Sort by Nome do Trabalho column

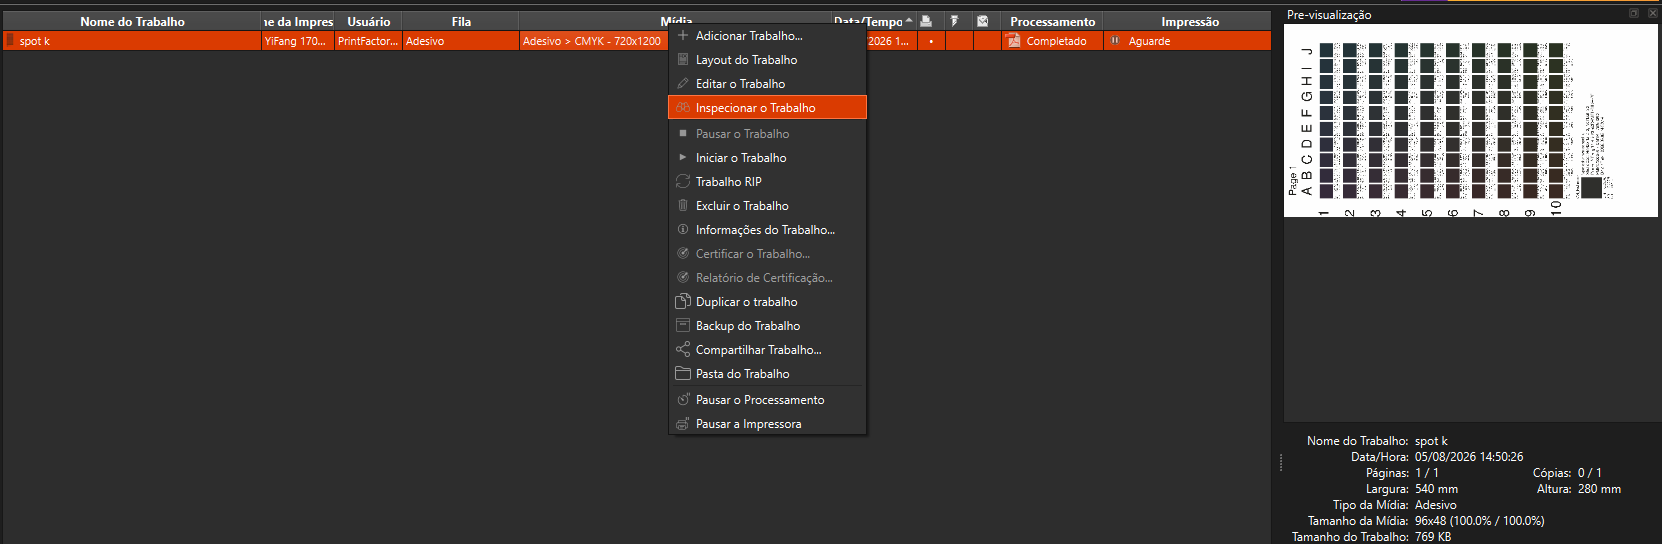[132, 21]
